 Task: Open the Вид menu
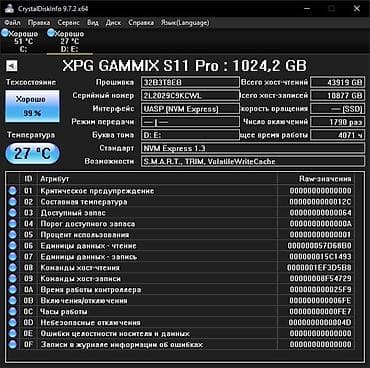coord(93,23)
